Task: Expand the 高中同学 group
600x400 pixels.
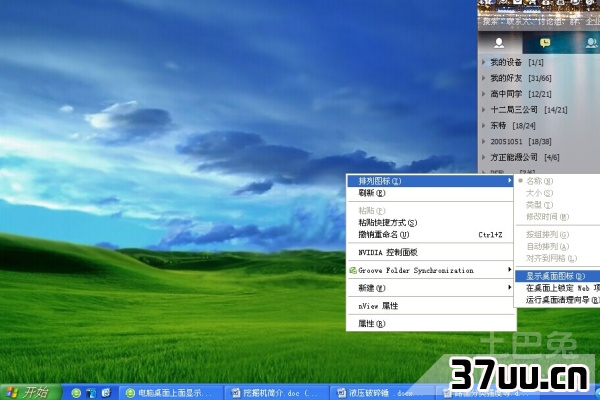Action: (517, 94)
